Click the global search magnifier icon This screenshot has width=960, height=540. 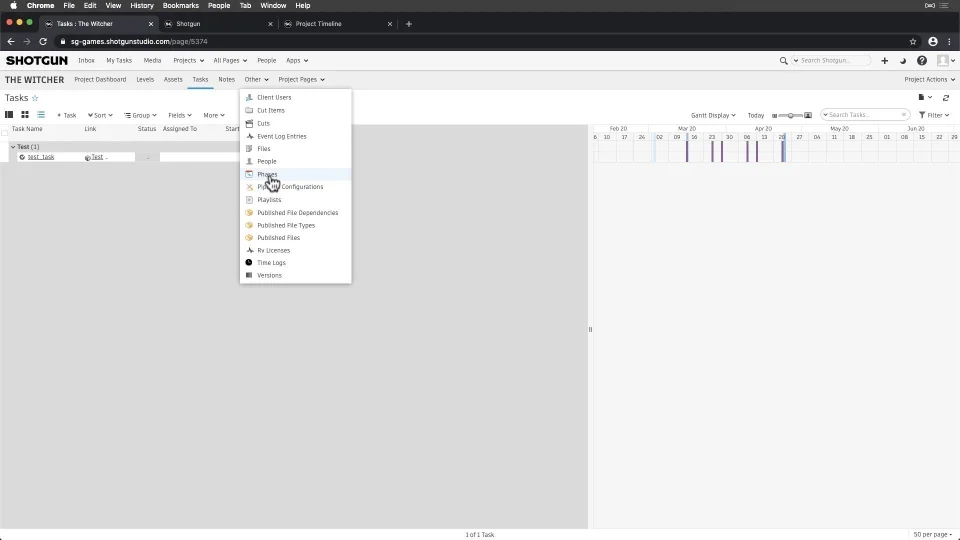pyautogui.click(x=783, y=61)
